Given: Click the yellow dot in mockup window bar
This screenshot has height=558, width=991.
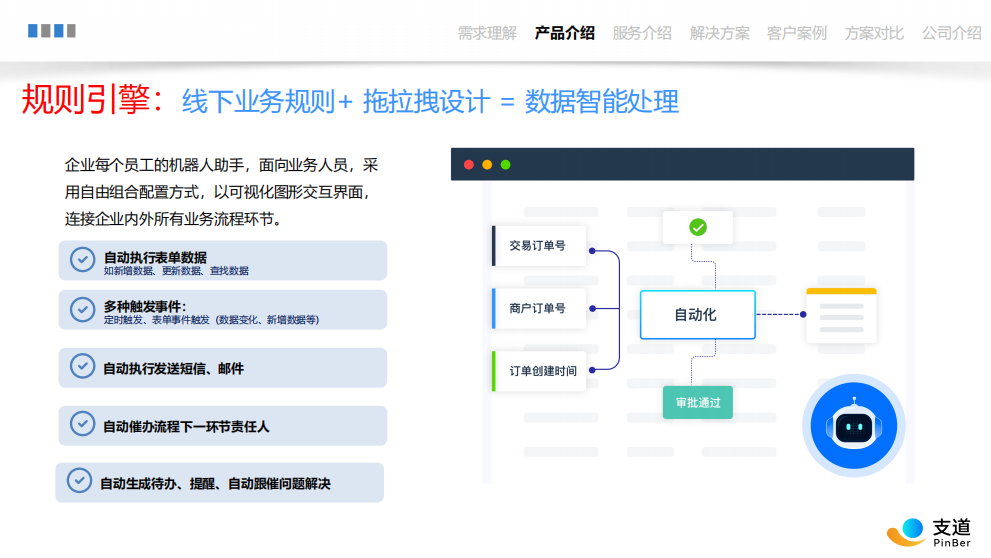Looking at the screenshot, I should click(x=487, y=164).
